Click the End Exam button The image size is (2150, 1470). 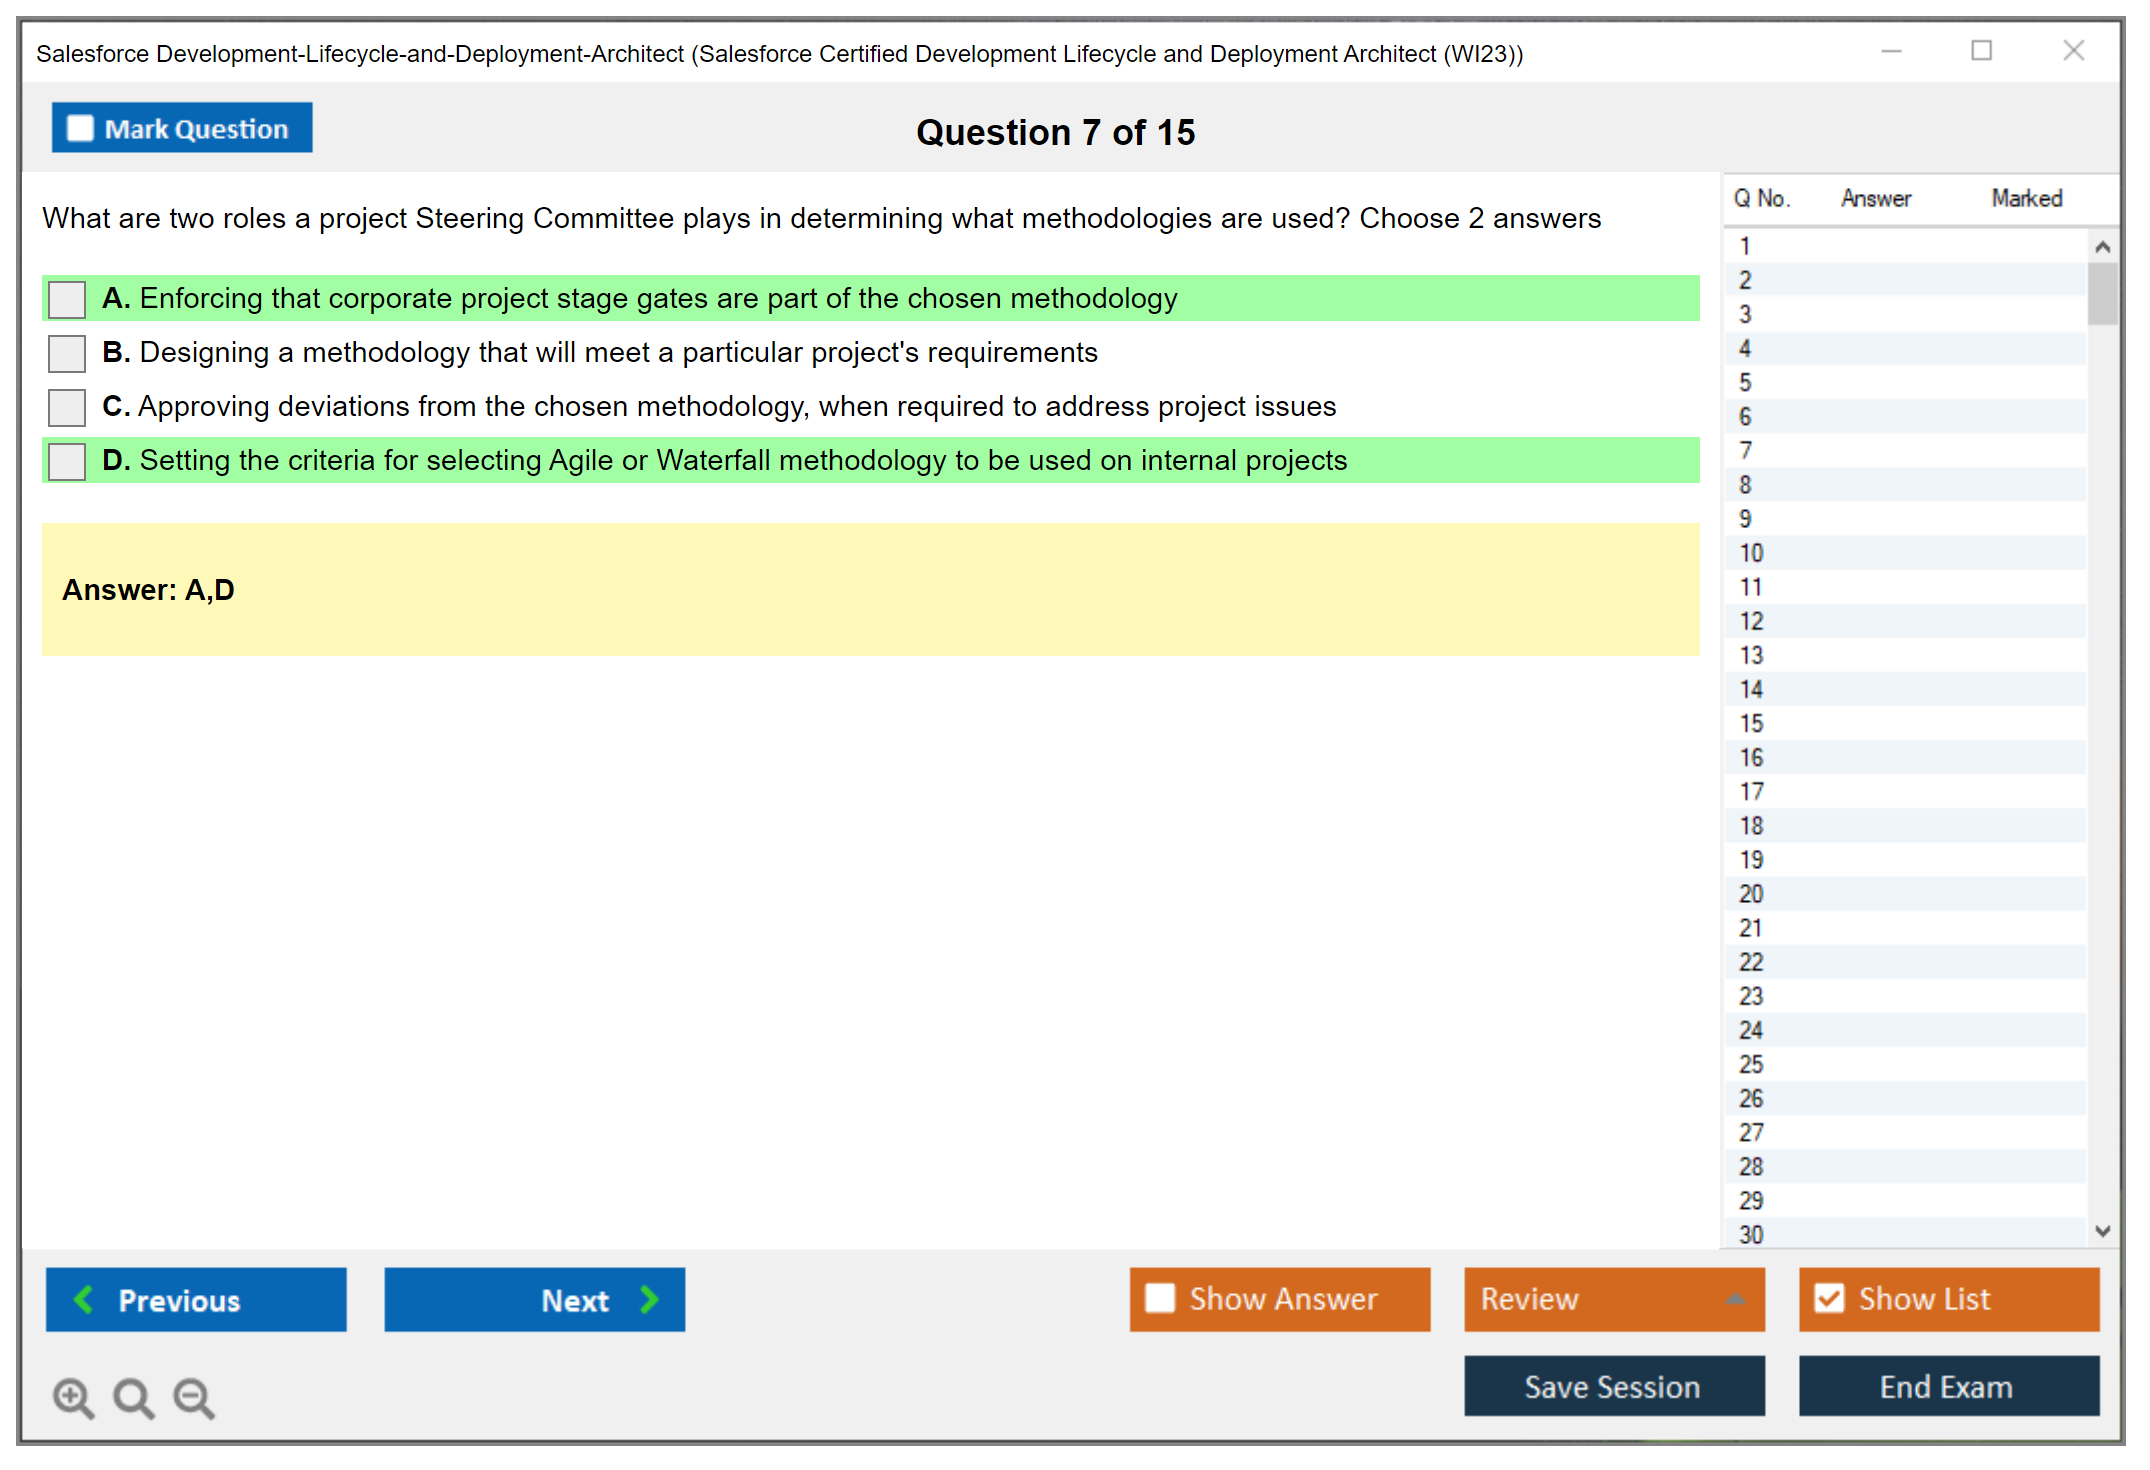point(1948,1386)
